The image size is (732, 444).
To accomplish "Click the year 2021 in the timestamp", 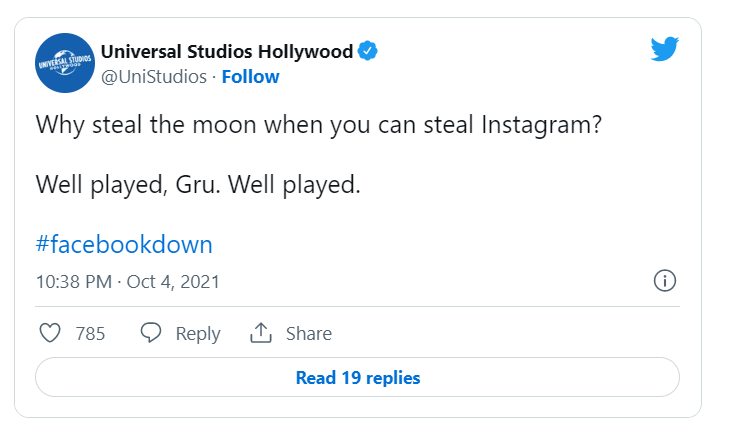I will (x=200, y=282).
